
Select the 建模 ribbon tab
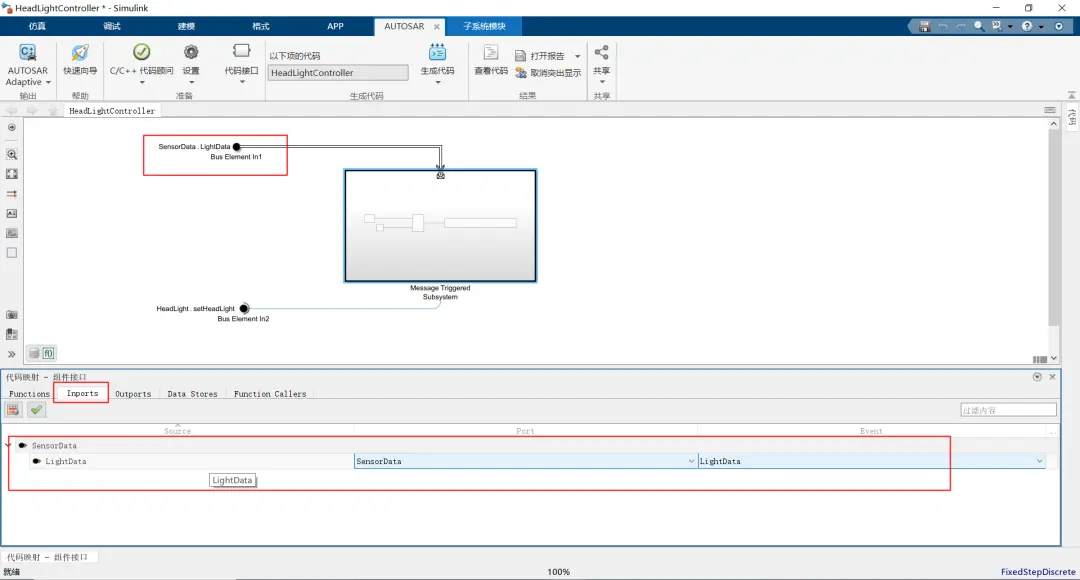(x=186, y=26)
